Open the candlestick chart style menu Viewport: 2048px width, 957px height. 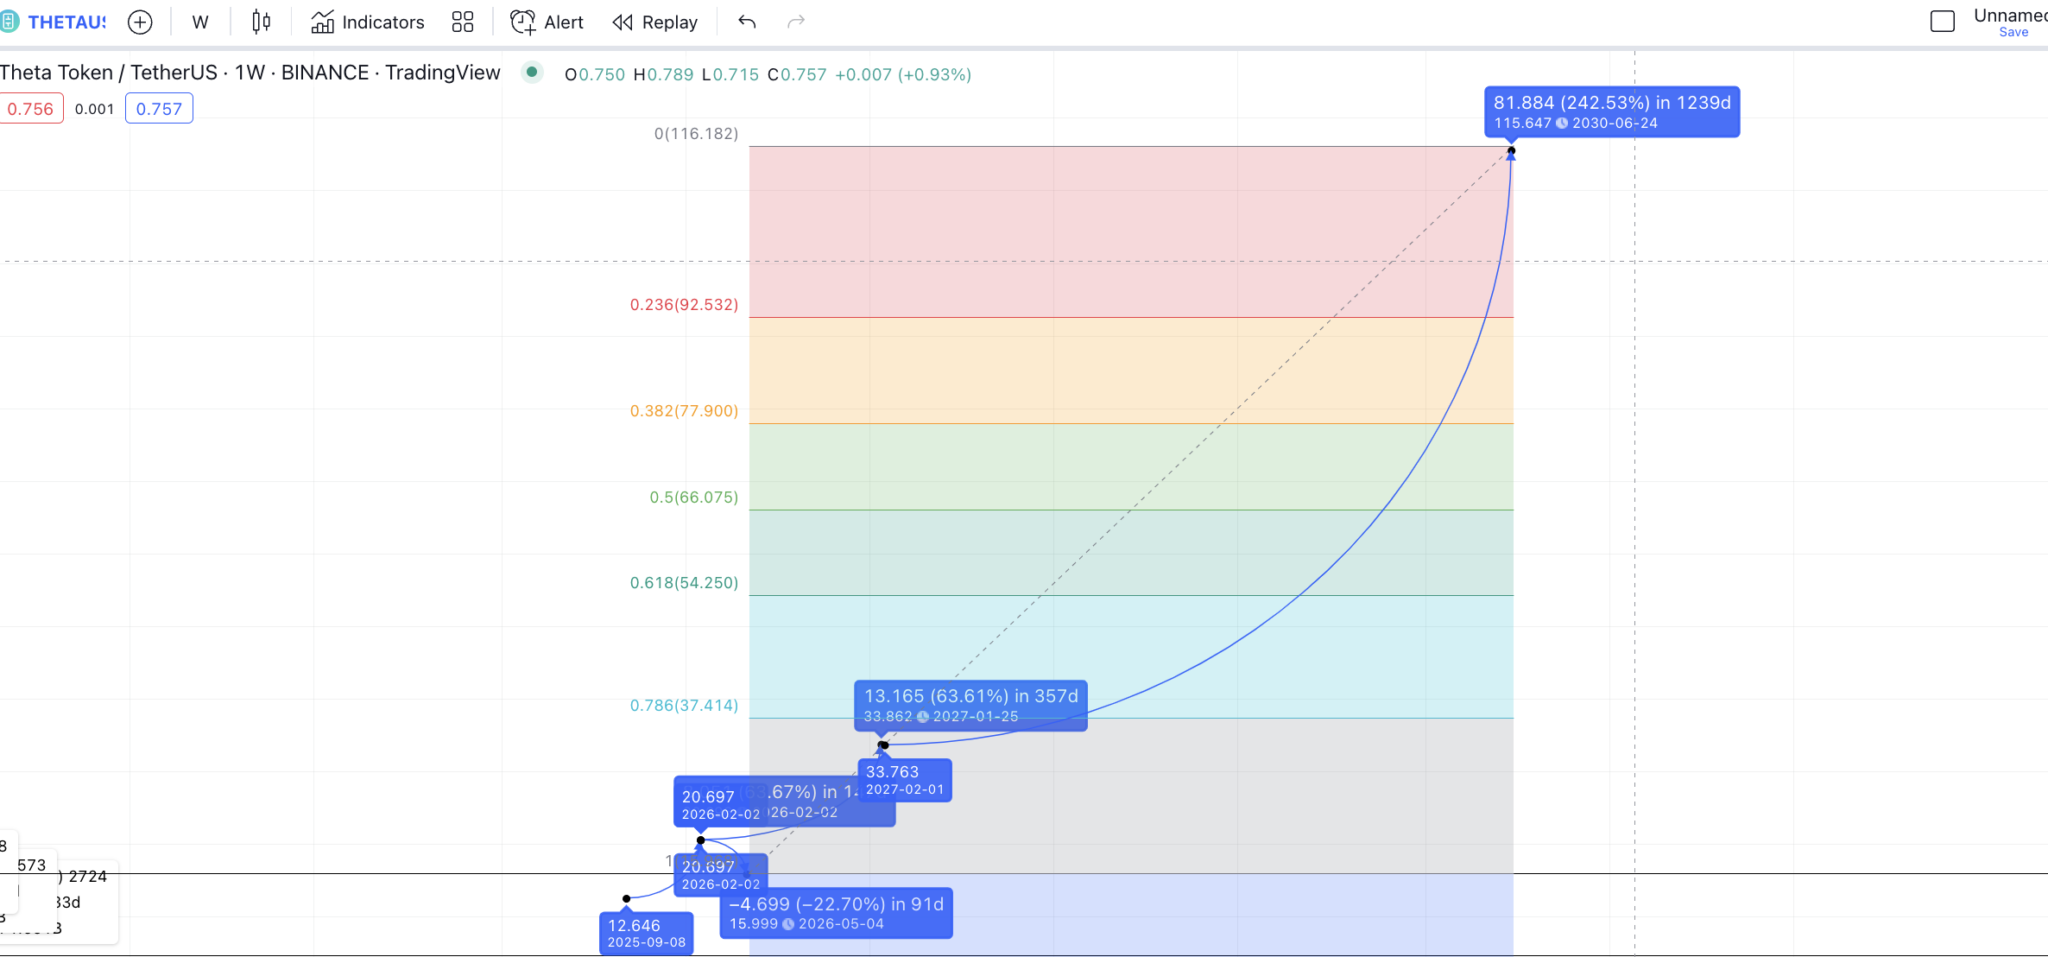[261, 22]
